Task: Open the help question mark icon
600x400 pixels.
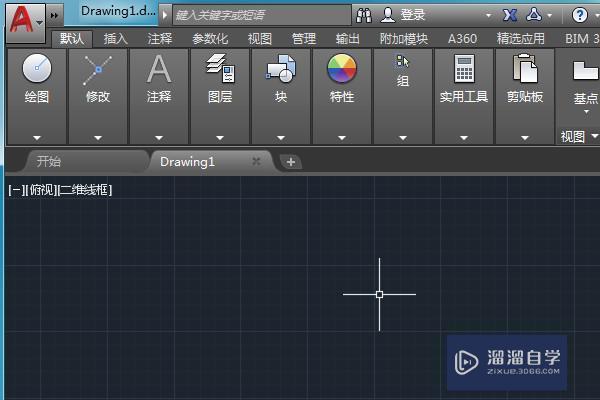Action: click(579, 15)
